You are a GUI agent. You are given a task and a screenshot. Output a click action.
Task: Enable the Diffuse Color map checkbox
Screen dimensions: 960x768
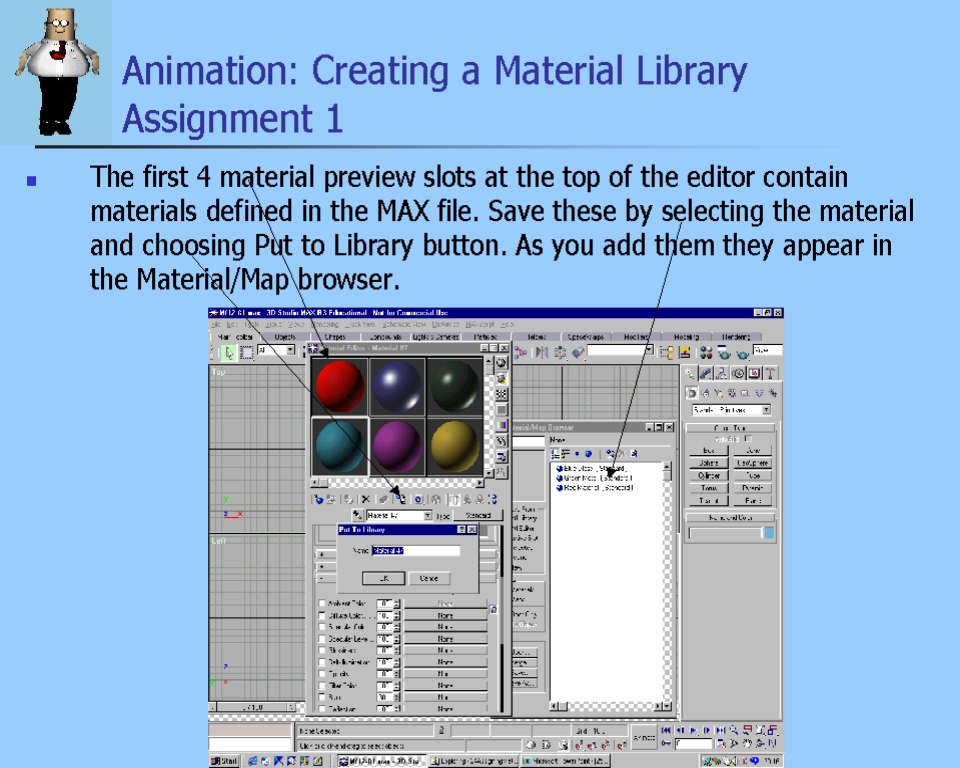(x=322, y=616)
